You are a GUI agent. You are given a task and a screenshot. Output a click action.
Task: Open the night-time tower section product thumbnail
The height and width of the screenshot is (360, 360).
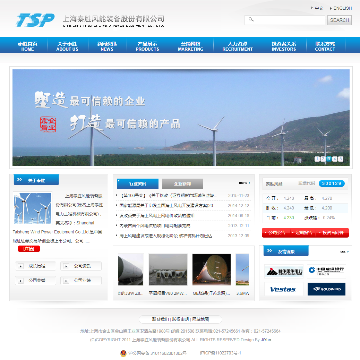pos(211,269)
